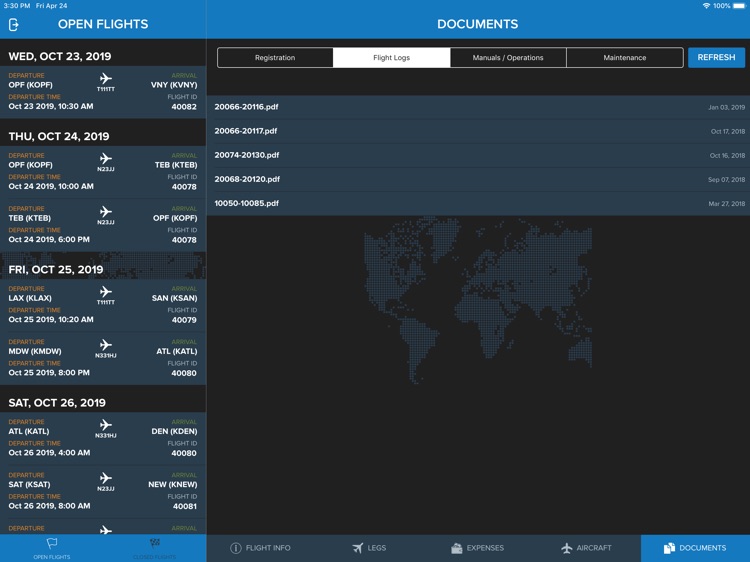
Task: Click flight ID 40079
Action: 184,320
